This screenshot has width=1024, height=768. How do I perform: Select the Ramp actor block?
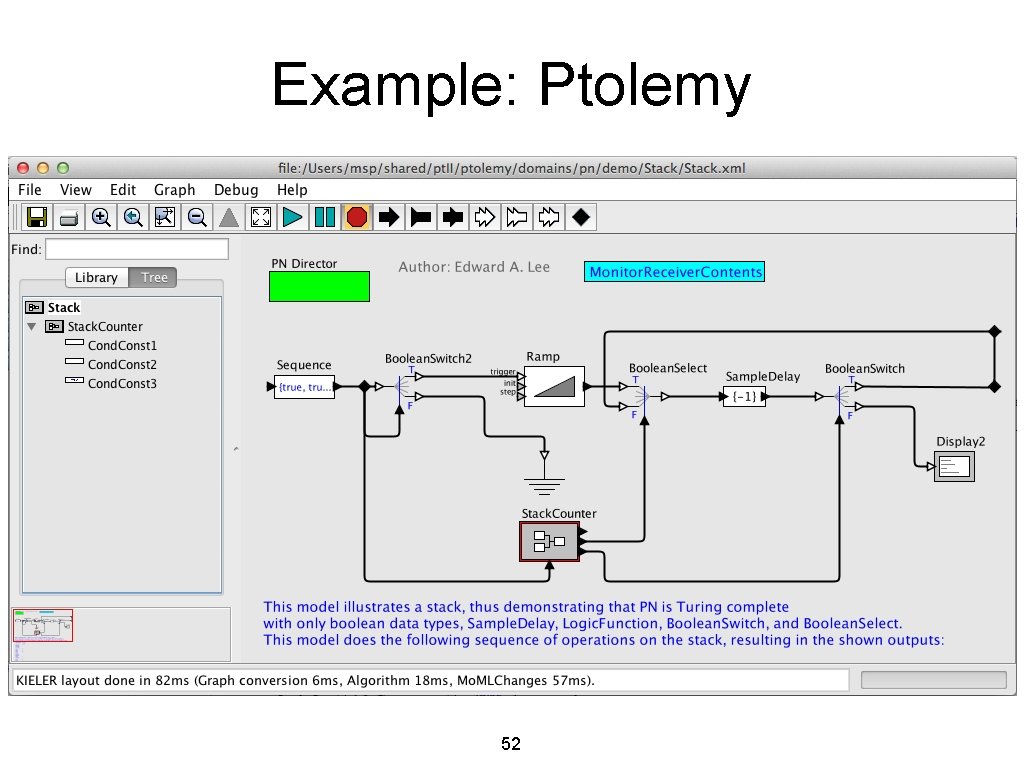pos(554,387)
